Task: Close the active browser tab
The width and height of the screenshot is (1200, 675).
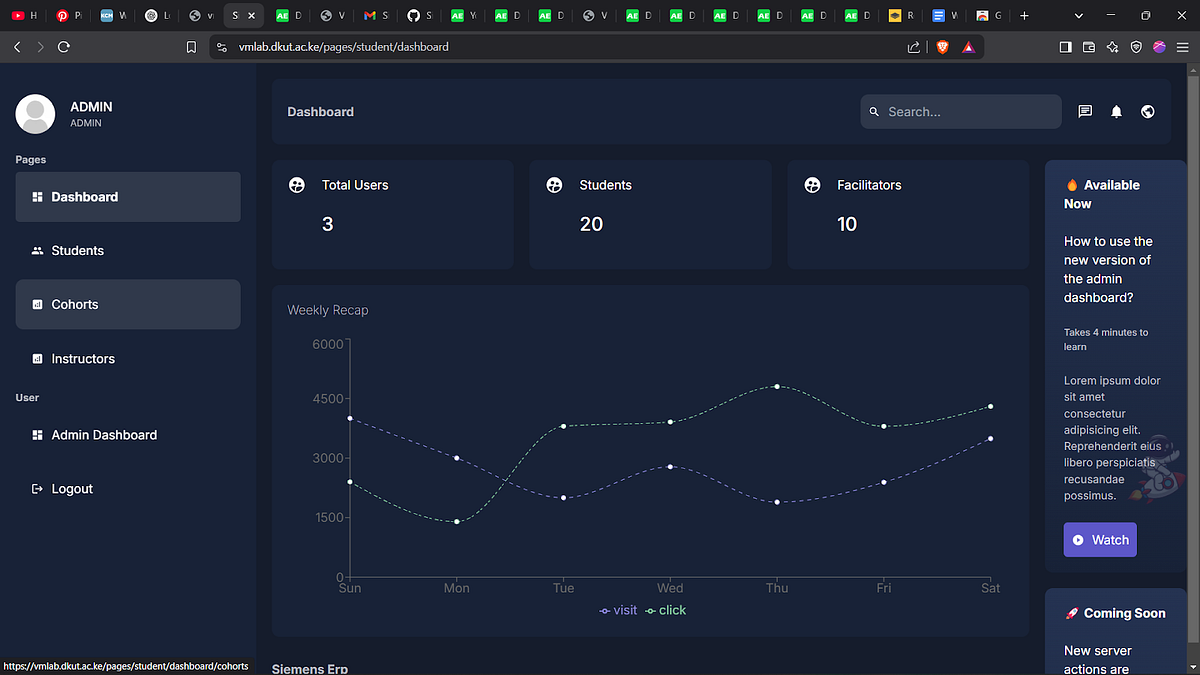Action: tap(252, 16)
